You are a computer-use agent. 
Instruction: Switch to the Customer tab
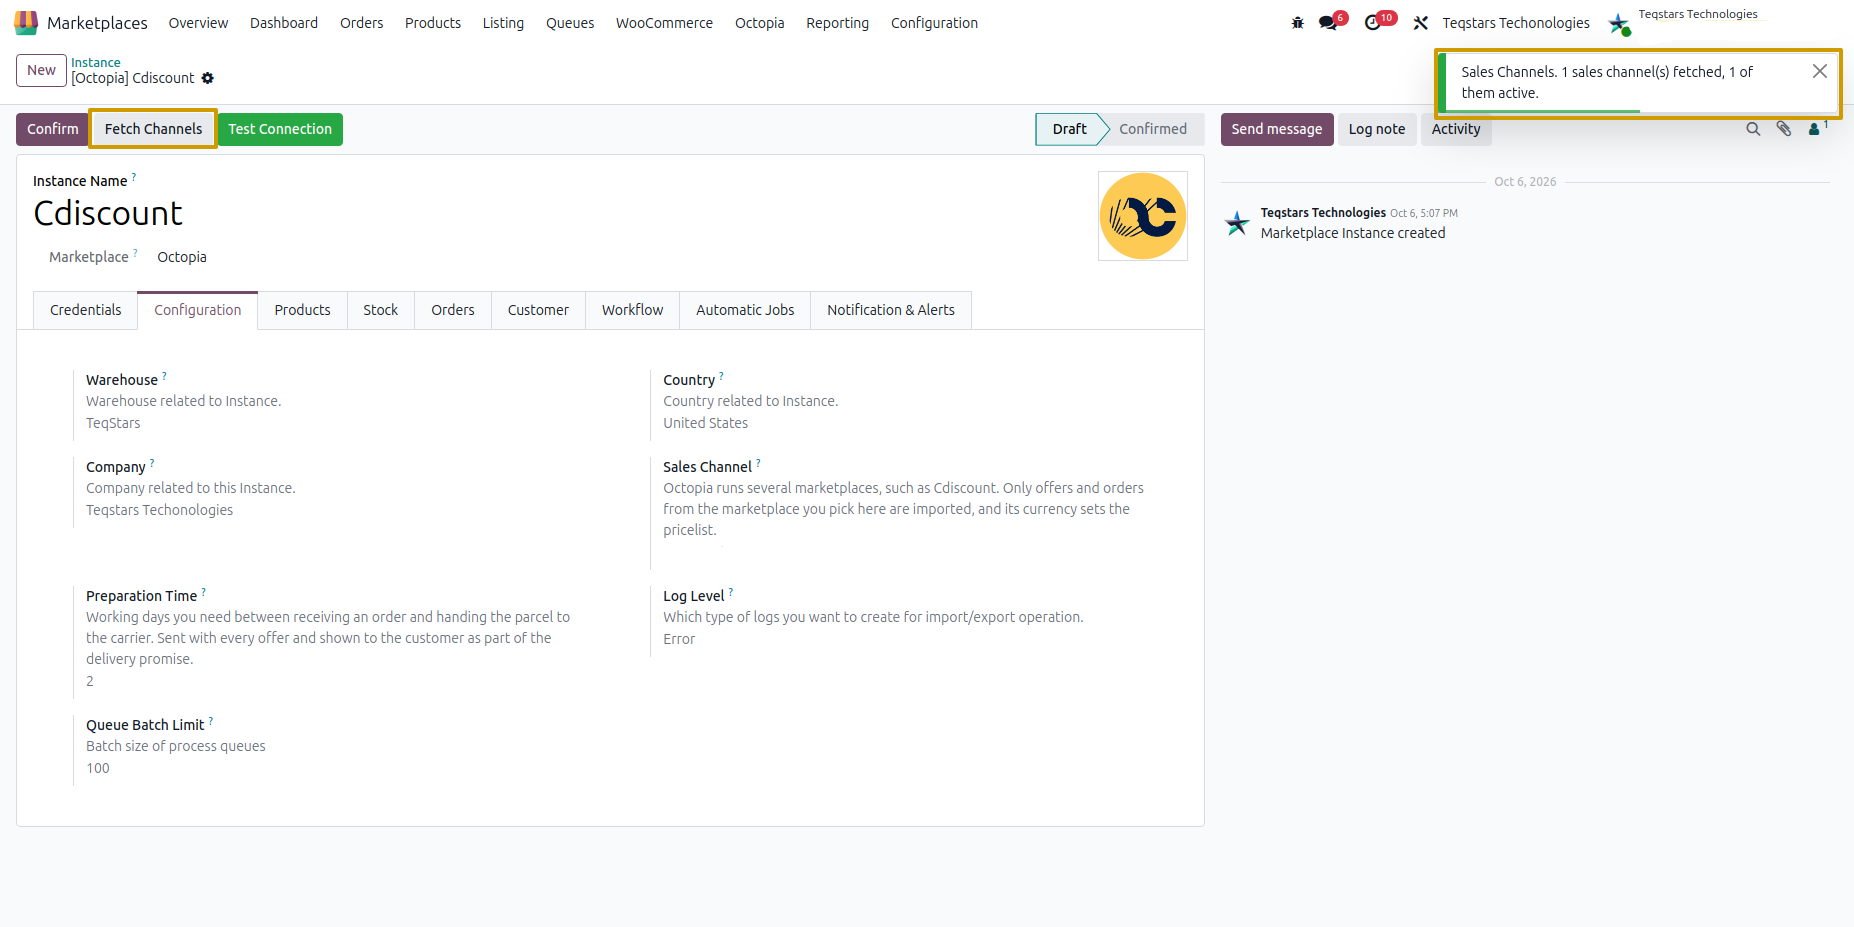coord(538,310)
